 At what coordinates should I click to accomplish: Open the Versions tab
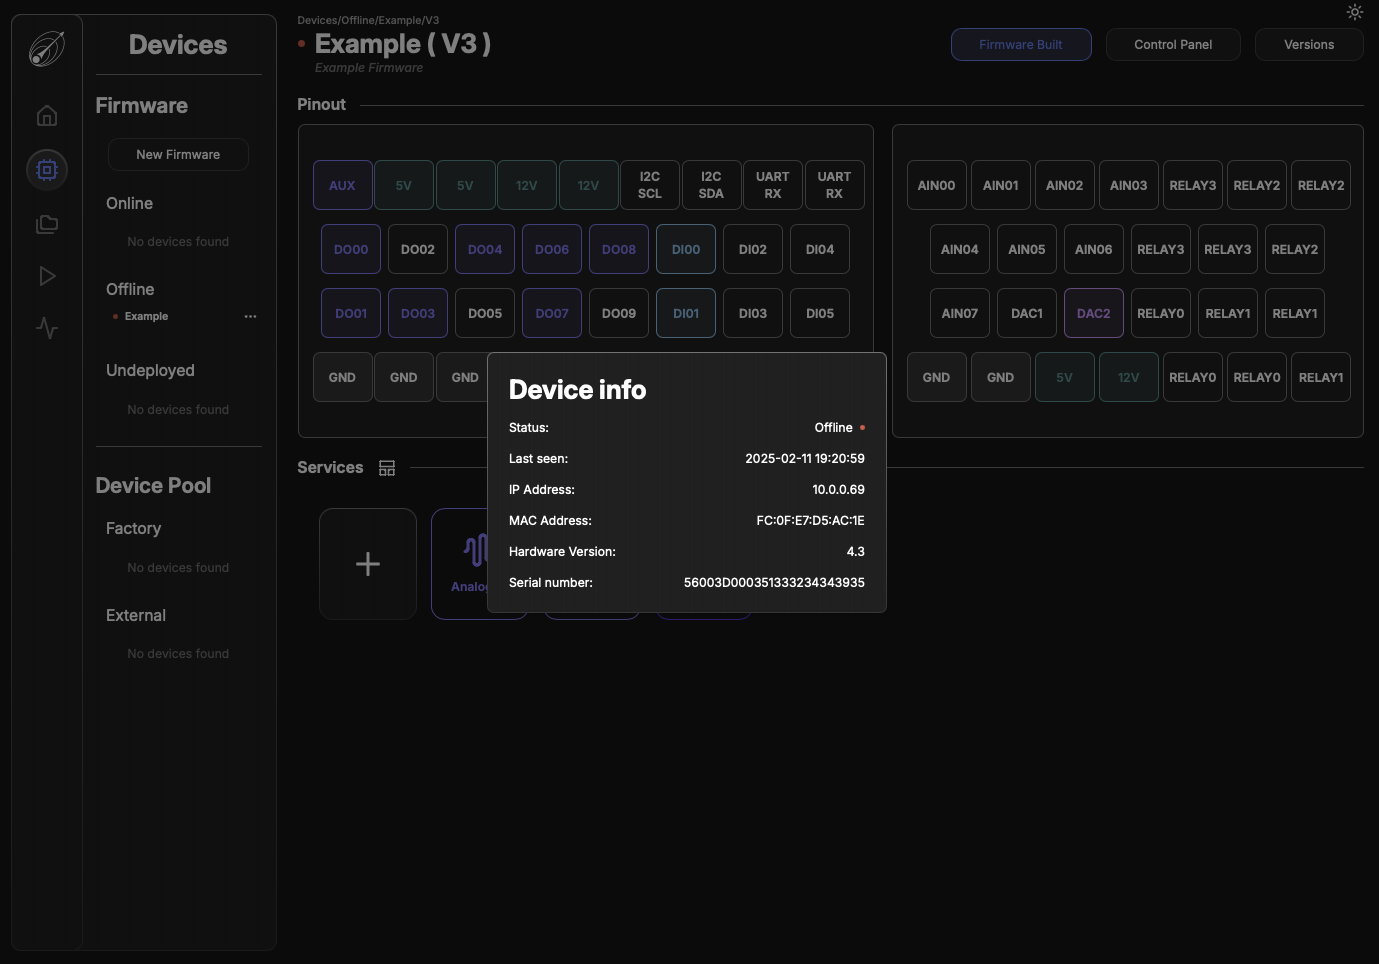click(1308, 45)
